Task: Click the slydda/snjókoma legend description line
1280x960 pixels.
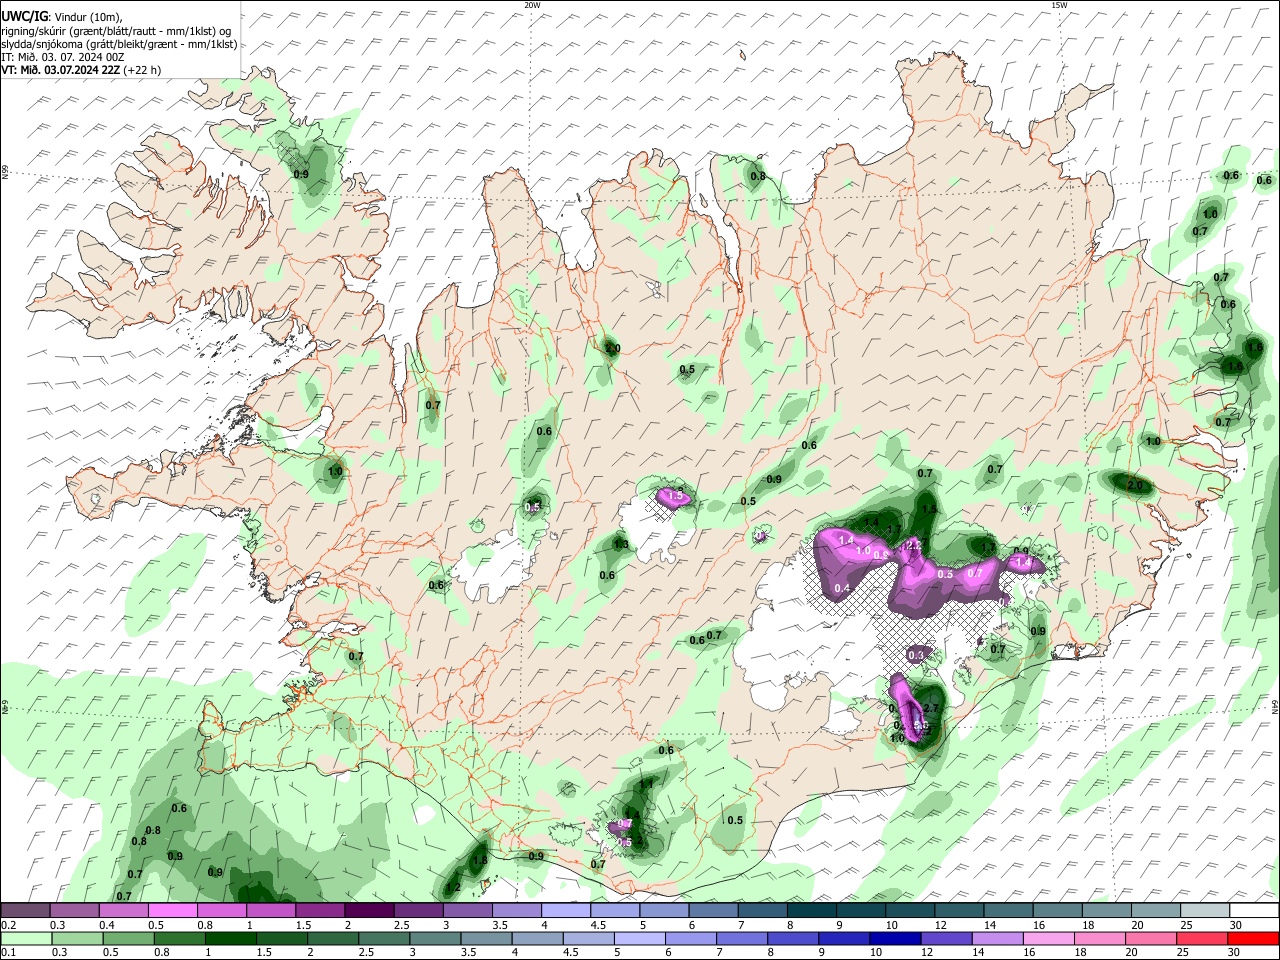Action: pos(119,44)
